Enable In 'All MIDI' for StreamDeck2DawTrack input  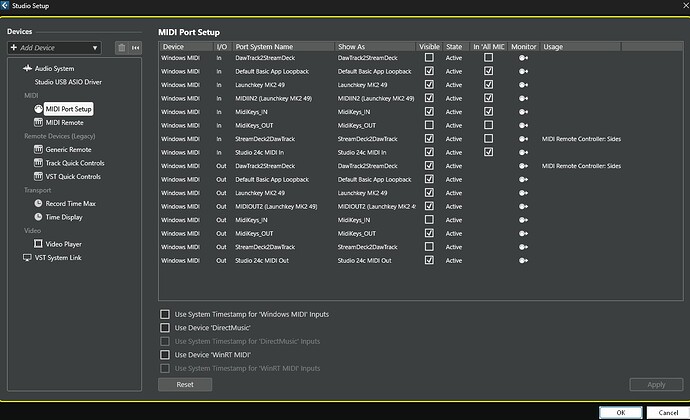488,139
